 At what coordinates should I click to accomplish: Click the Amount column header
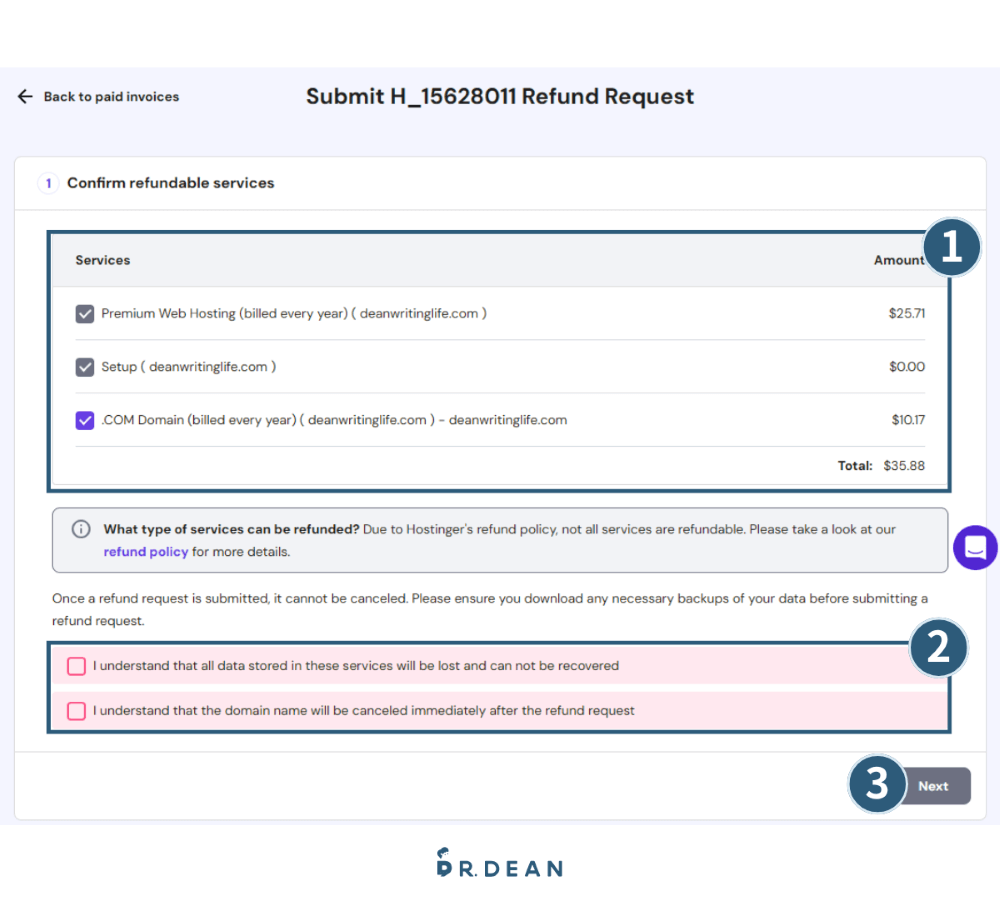(x=897, y=260)
